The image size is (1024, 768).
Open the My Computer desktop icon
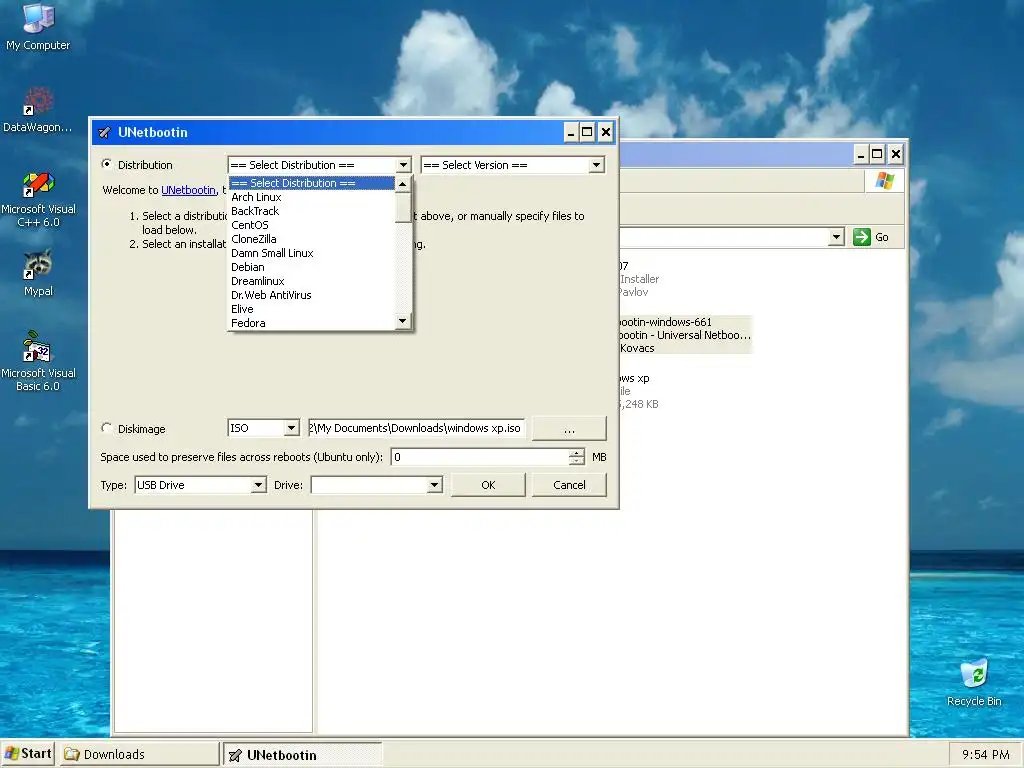(38, 26)
